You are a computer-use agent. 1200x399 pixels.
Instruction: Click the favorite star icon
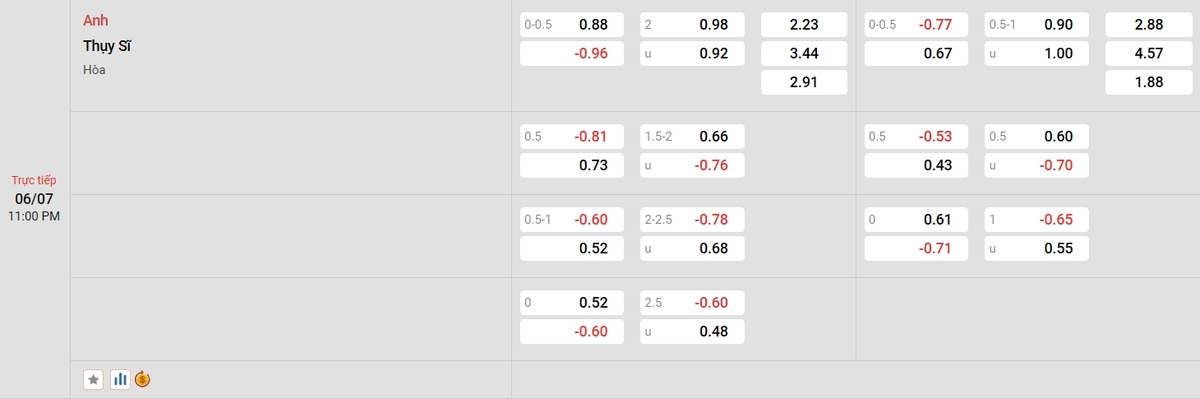point(93,379)
